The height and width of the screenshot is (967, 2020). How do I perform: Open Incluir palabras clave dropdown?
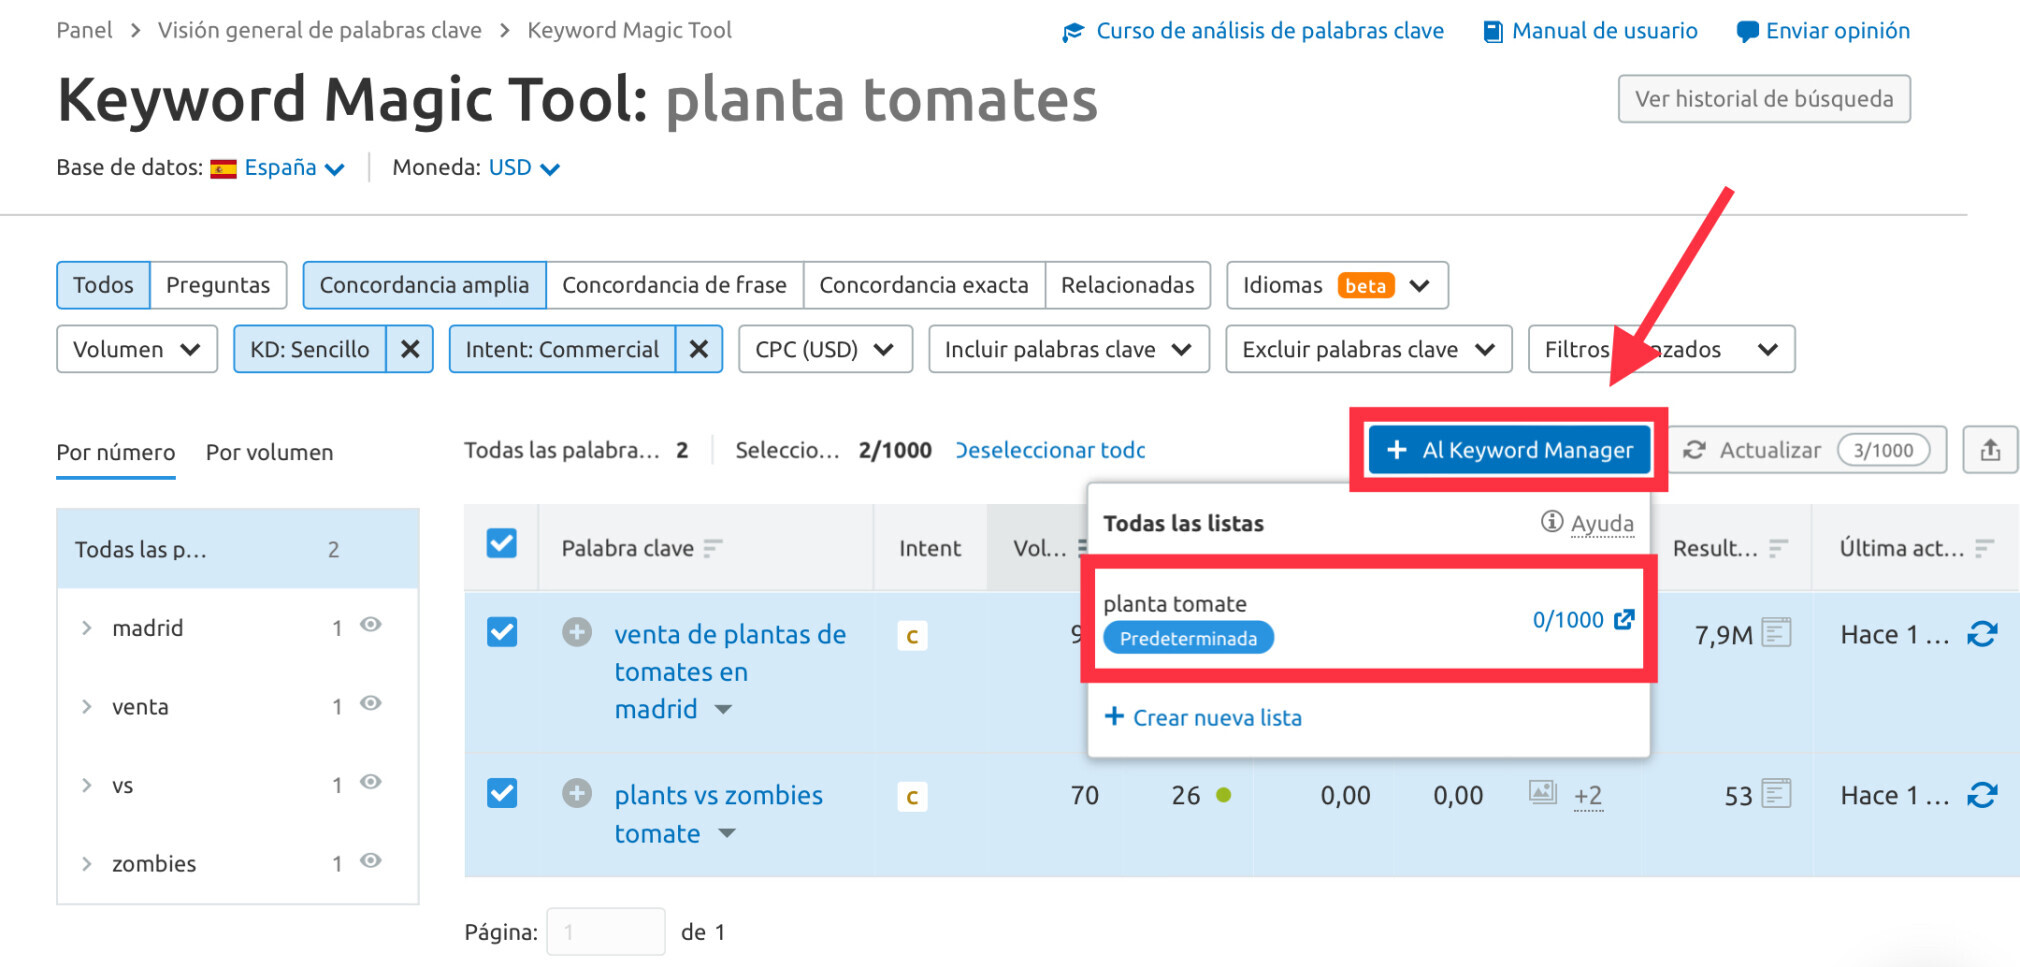pos(1069,349)
